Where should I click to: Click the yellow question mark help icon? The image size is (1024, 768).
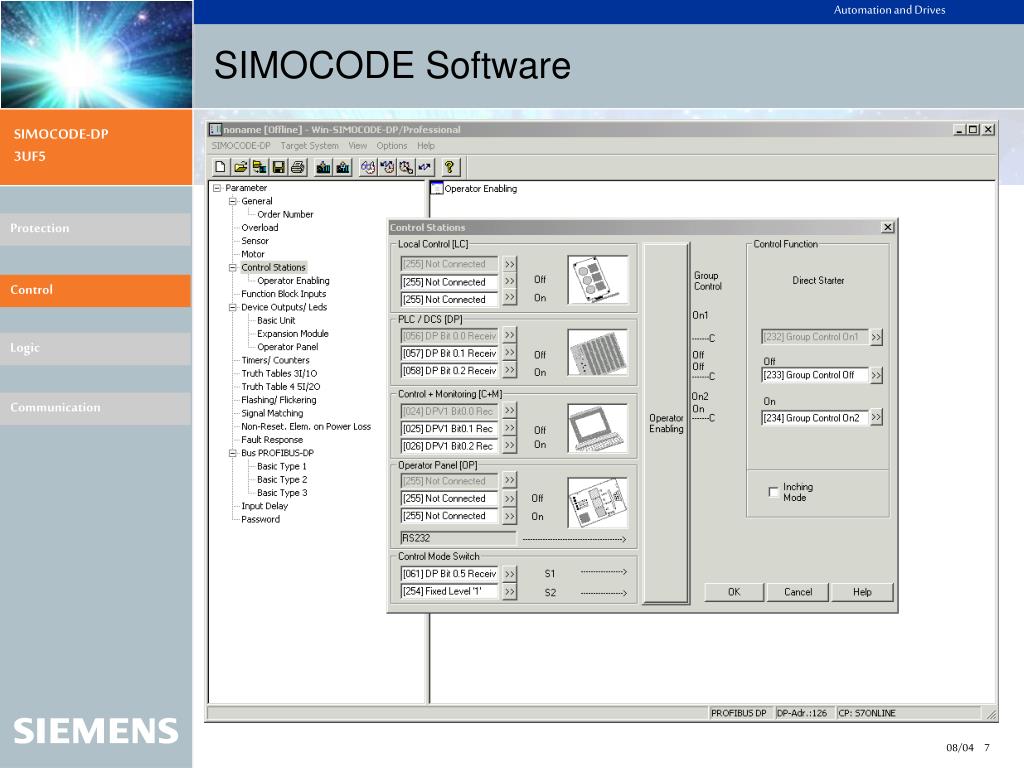(x=449, y=167)
